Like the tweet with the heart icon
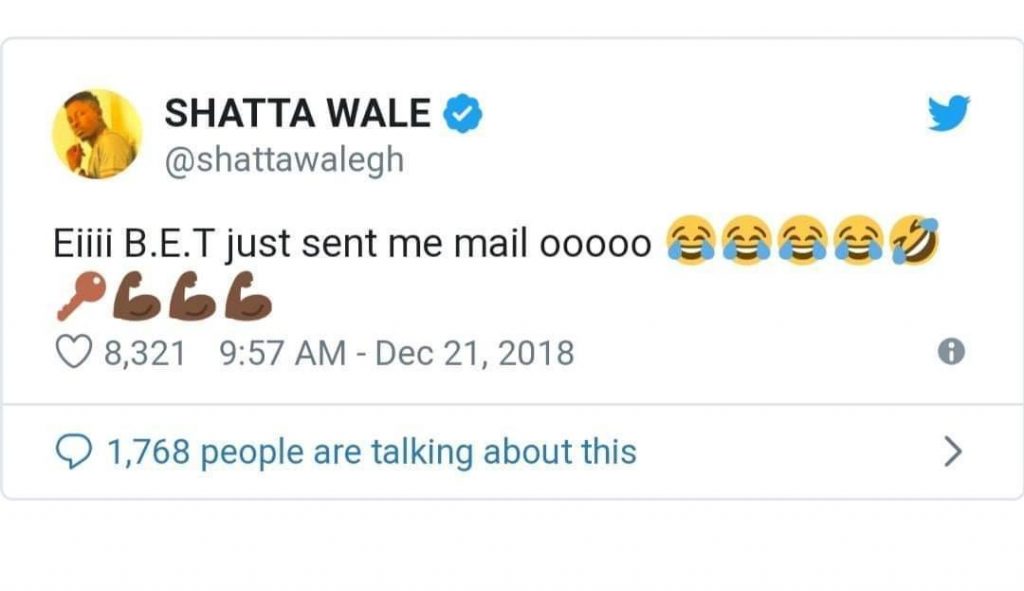Screen dimensions: 1024x591 (x=73, y=352)
